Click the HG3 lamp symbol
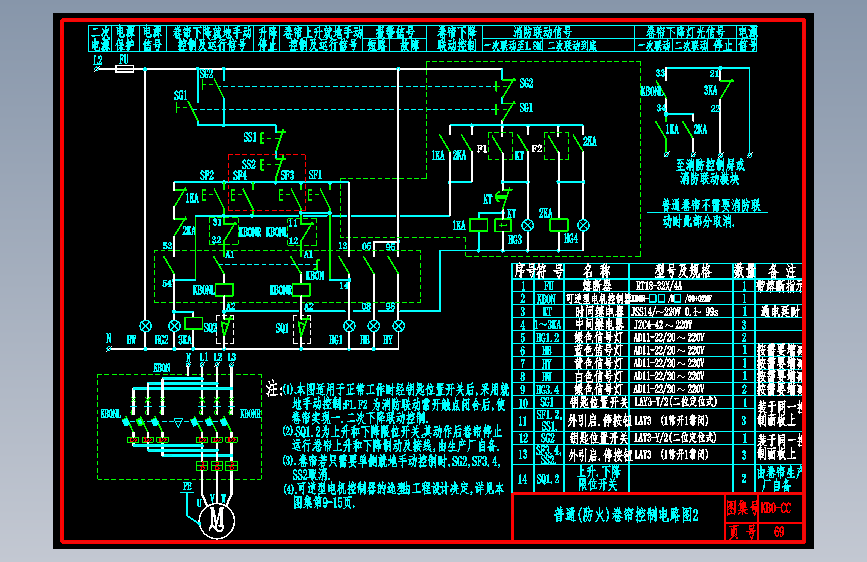 [x=527, y=225]
